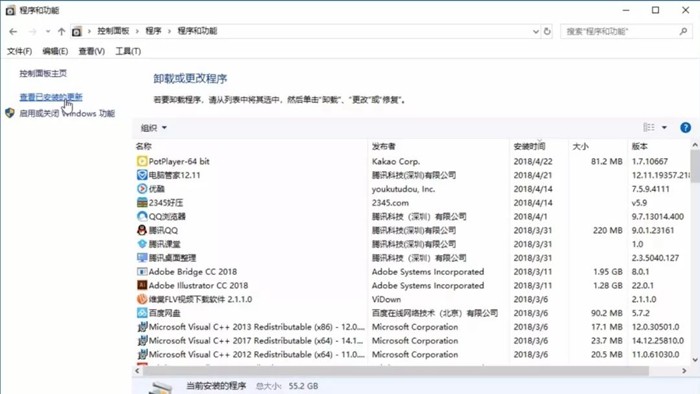This screenshot has height=394, width=700.
Task: Refresh the Programs and Features list
Action: 547,31
